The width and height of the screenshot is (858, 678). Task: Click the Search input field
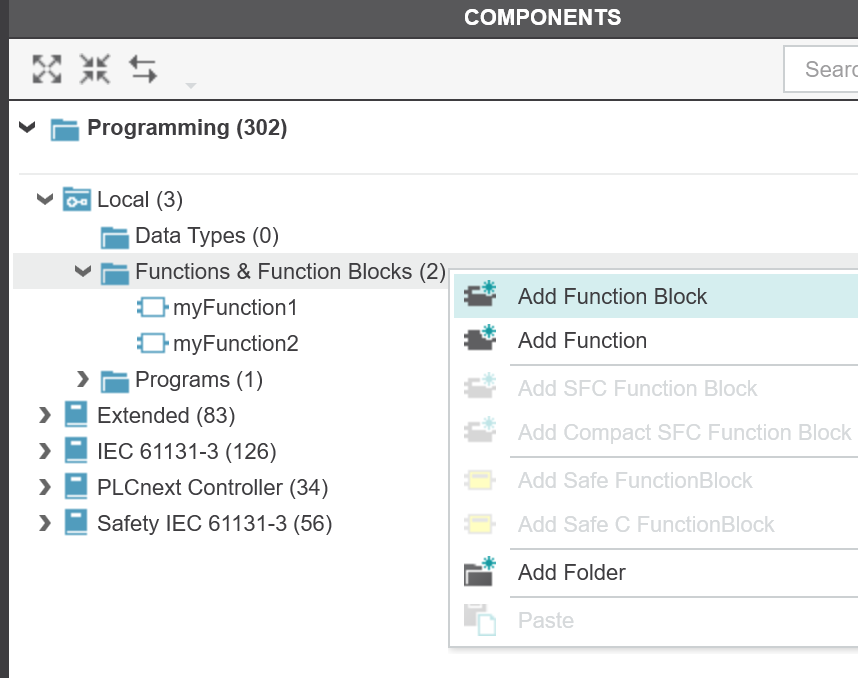821,69
